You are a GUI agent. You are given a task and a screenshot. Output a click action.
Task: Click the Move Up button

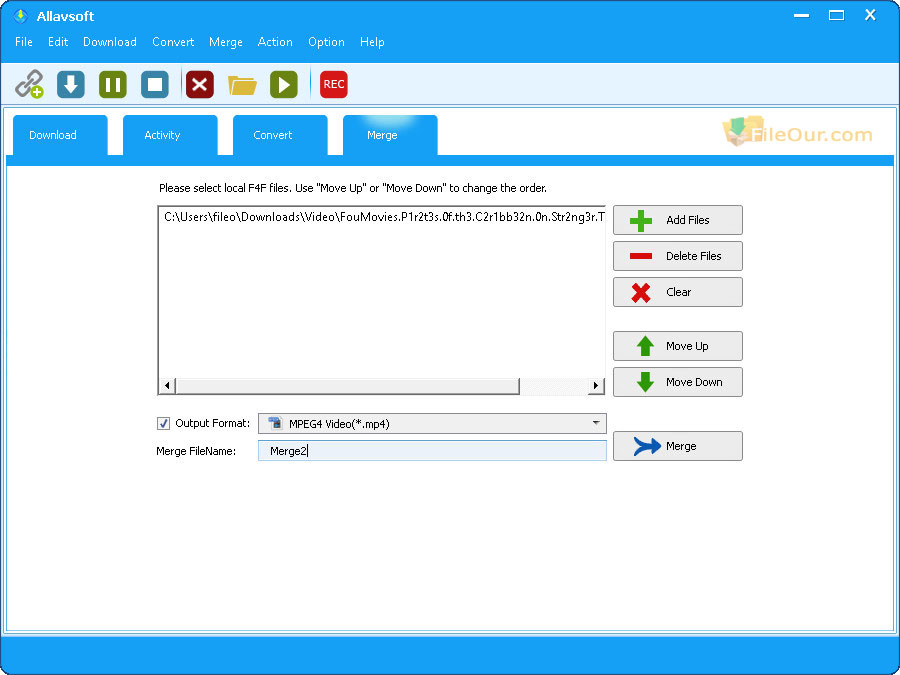(x=678, y=346)
